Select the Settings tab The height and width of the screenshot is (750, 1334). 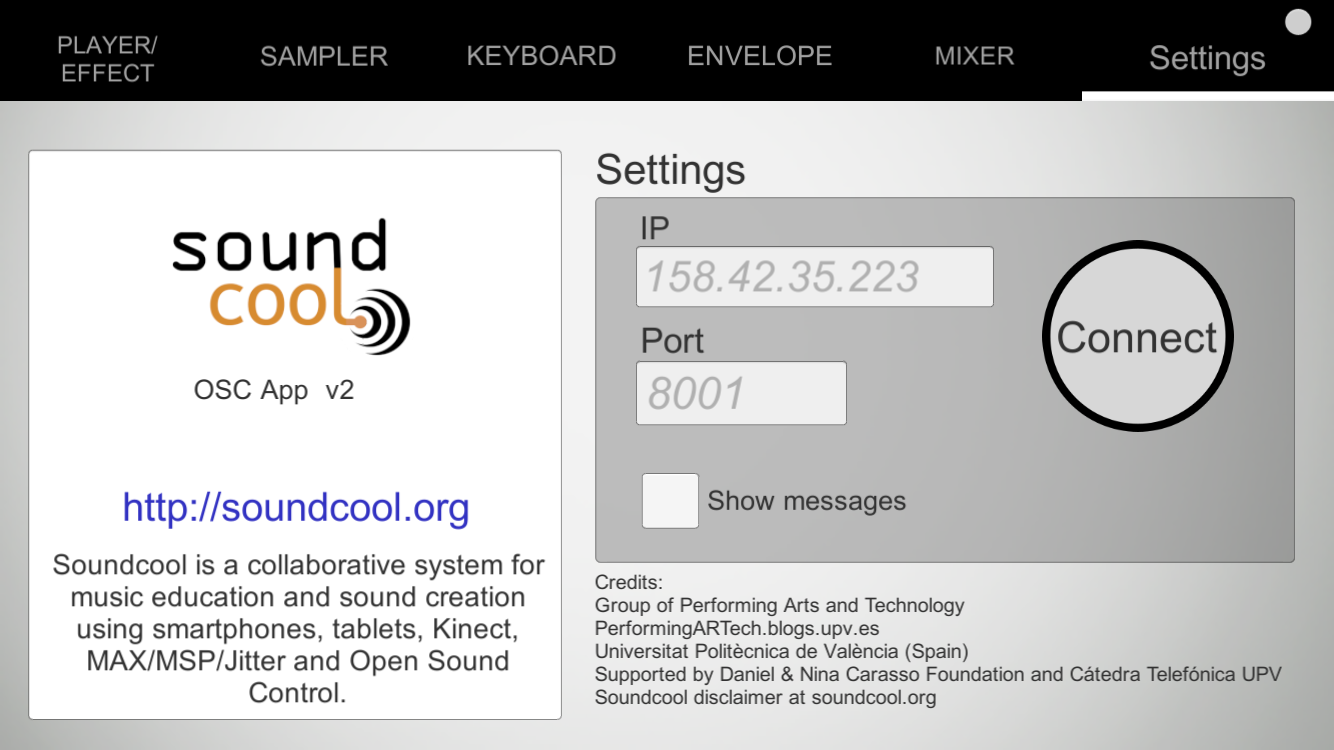coord(1207,58)
